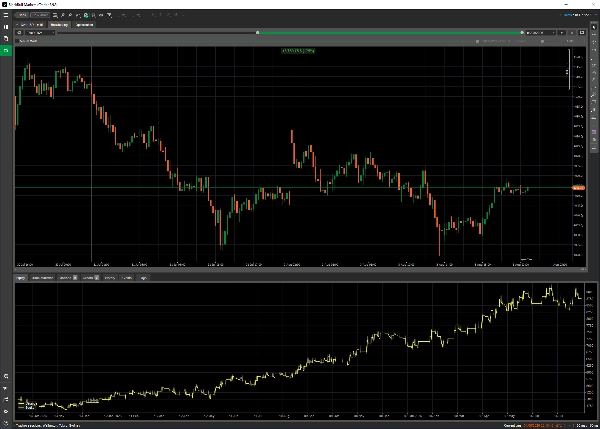Click the orange current price marker on the price axis
The image size is (600, 429).
tap(578, 188)
